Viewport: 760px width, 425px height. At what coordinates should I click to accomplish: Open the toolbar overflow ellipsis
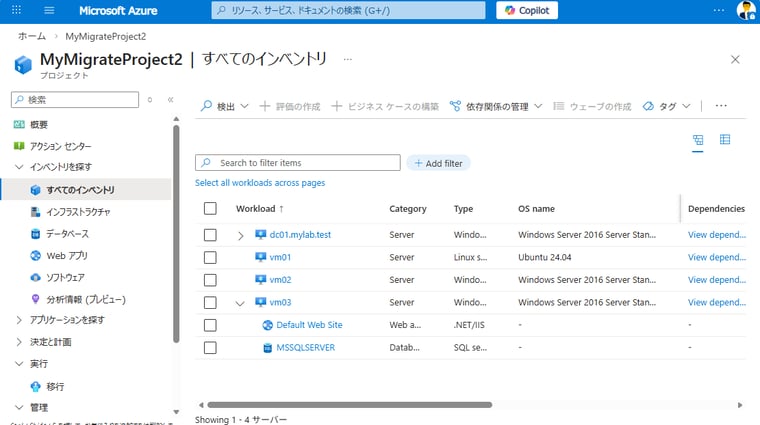[x=721, y=106]
